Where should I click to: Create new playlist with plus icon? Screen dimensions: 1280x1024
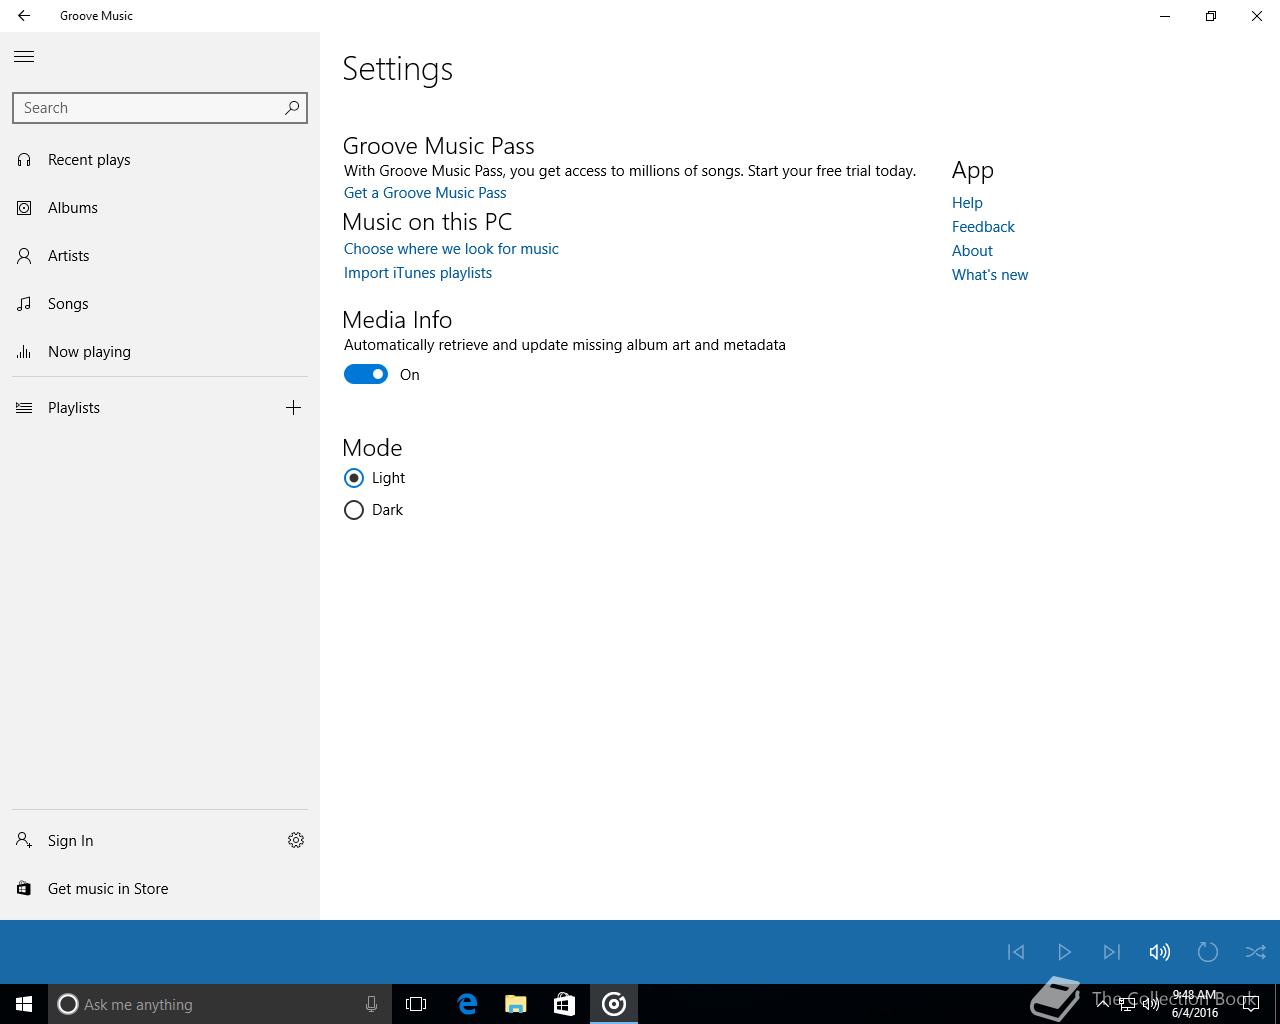tap(293, 407)
